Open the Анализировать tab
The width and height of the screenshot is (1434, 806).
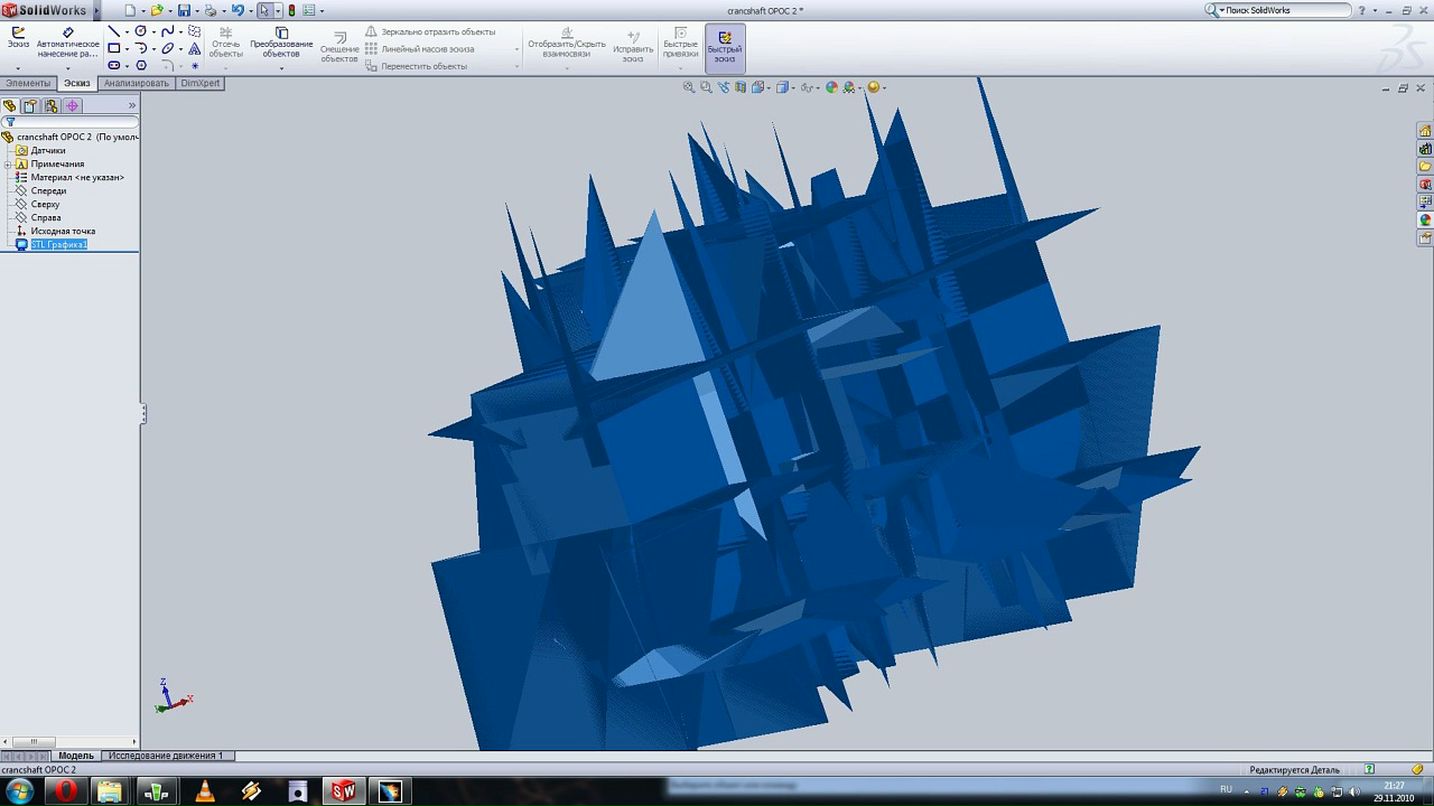click(136, 83)
